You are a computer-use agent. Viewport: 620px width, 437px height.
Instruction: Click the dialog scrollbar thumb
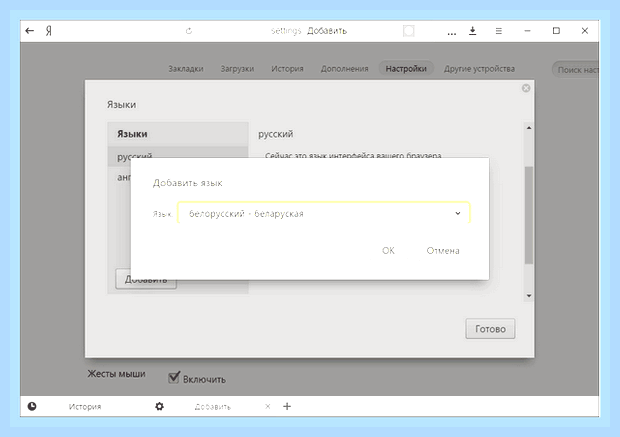(x=529, y=215)
